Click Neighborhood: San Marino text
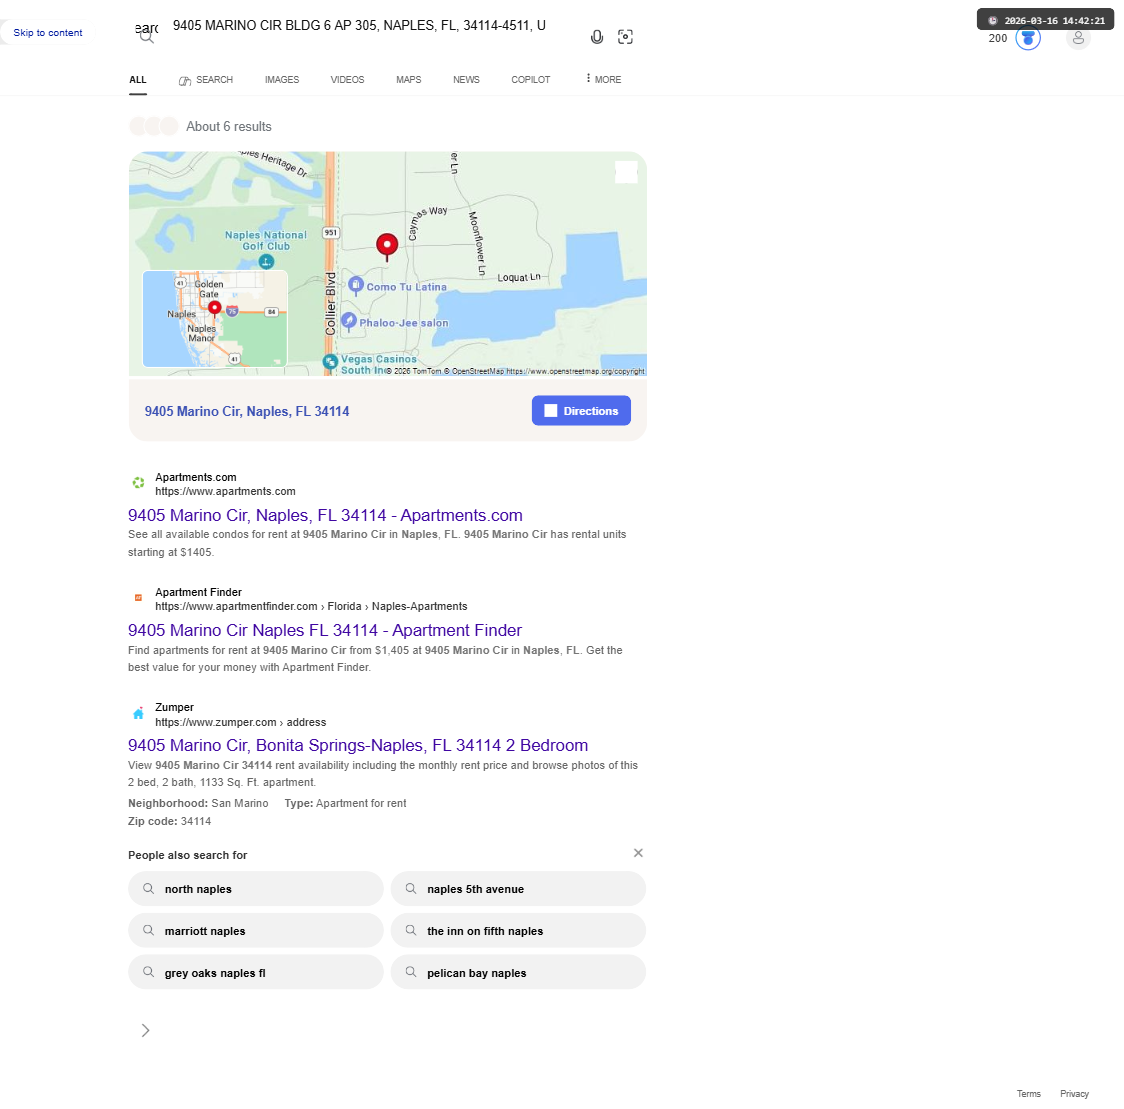1124x1109 pixels. (198, 804)
